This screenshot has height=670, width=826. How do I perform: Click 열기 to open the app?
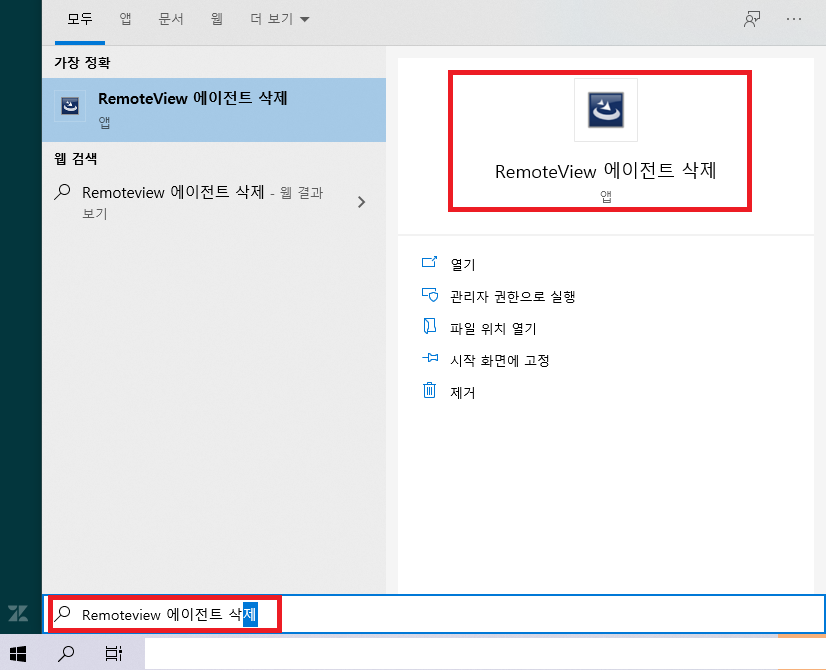click(463, 264)
